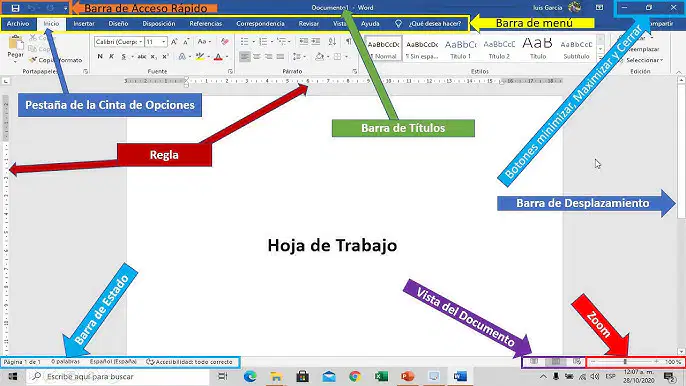Open Excel from the taskbar
Viewport: 686px width, 386px height.
(x=381, y=376)
